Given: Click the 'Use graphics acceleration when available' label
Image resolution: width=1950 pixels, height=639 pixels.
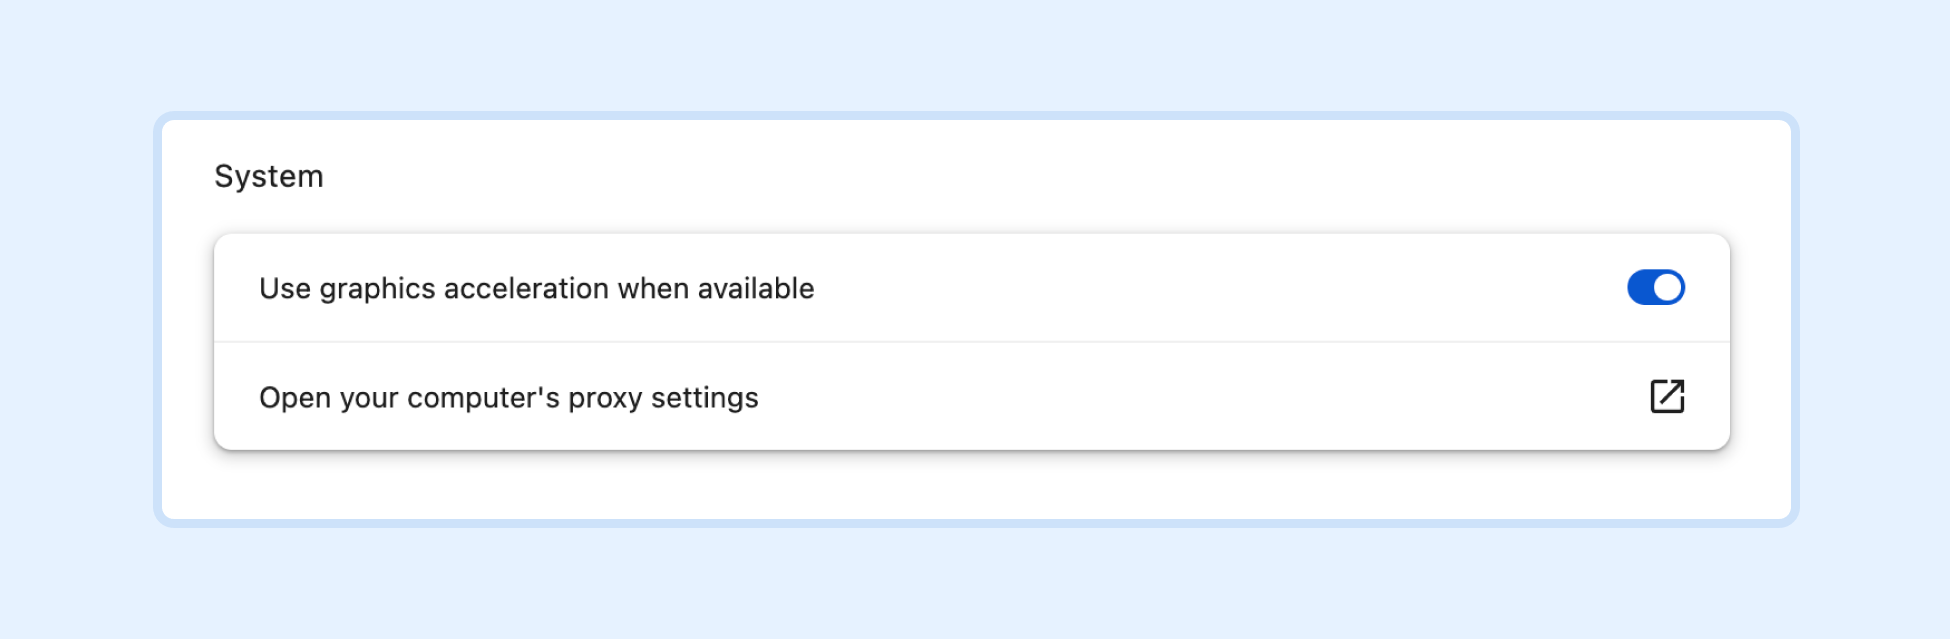Looking at the screenshot, I should coord(537,288).
